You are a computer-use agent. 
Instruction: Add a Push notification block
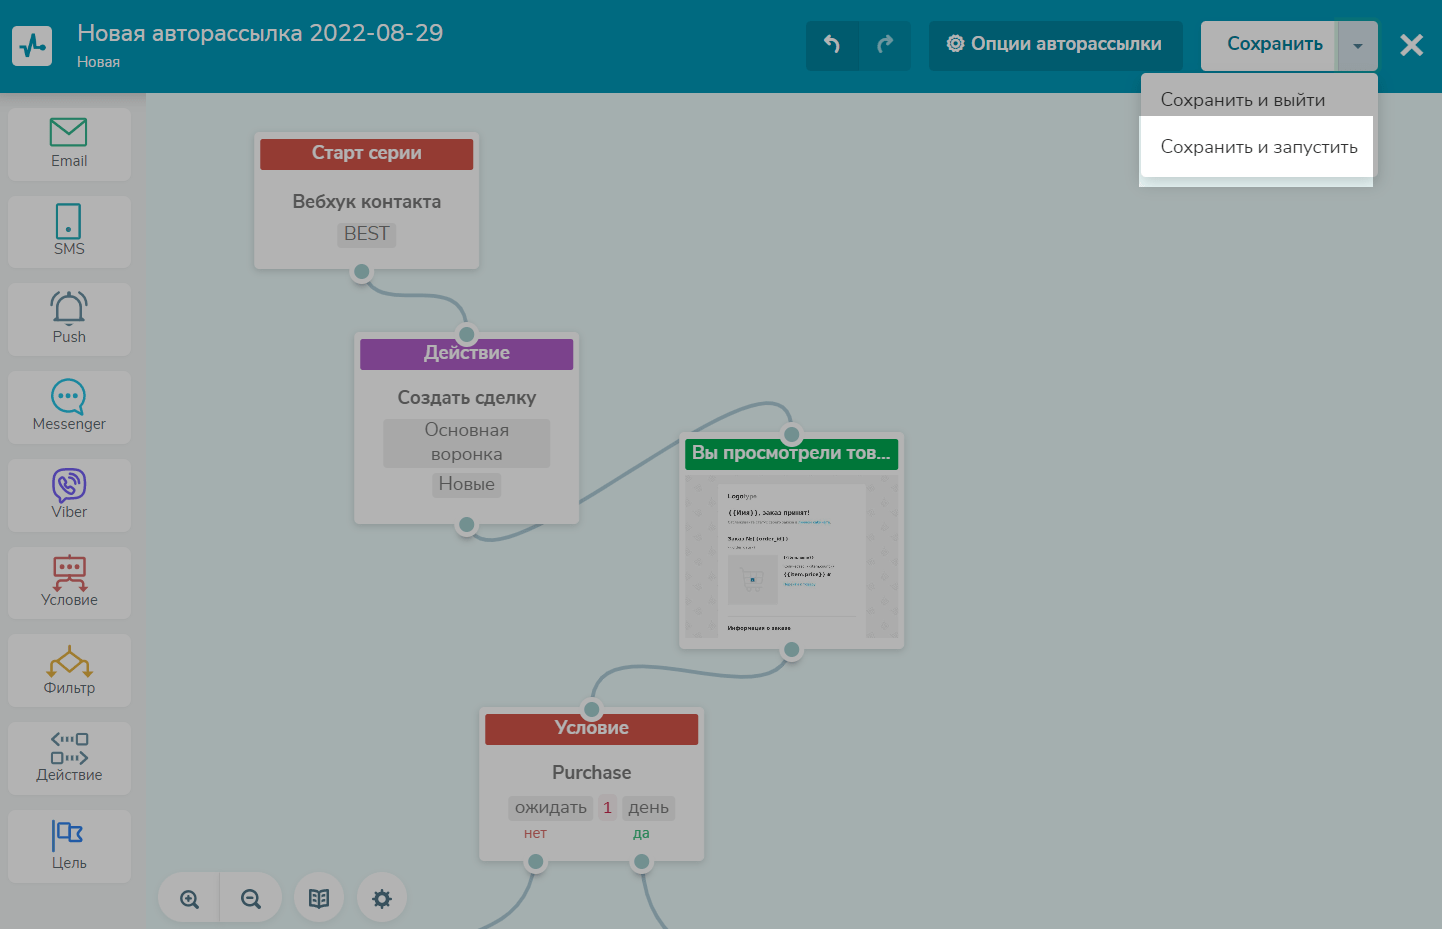(69, 319)
